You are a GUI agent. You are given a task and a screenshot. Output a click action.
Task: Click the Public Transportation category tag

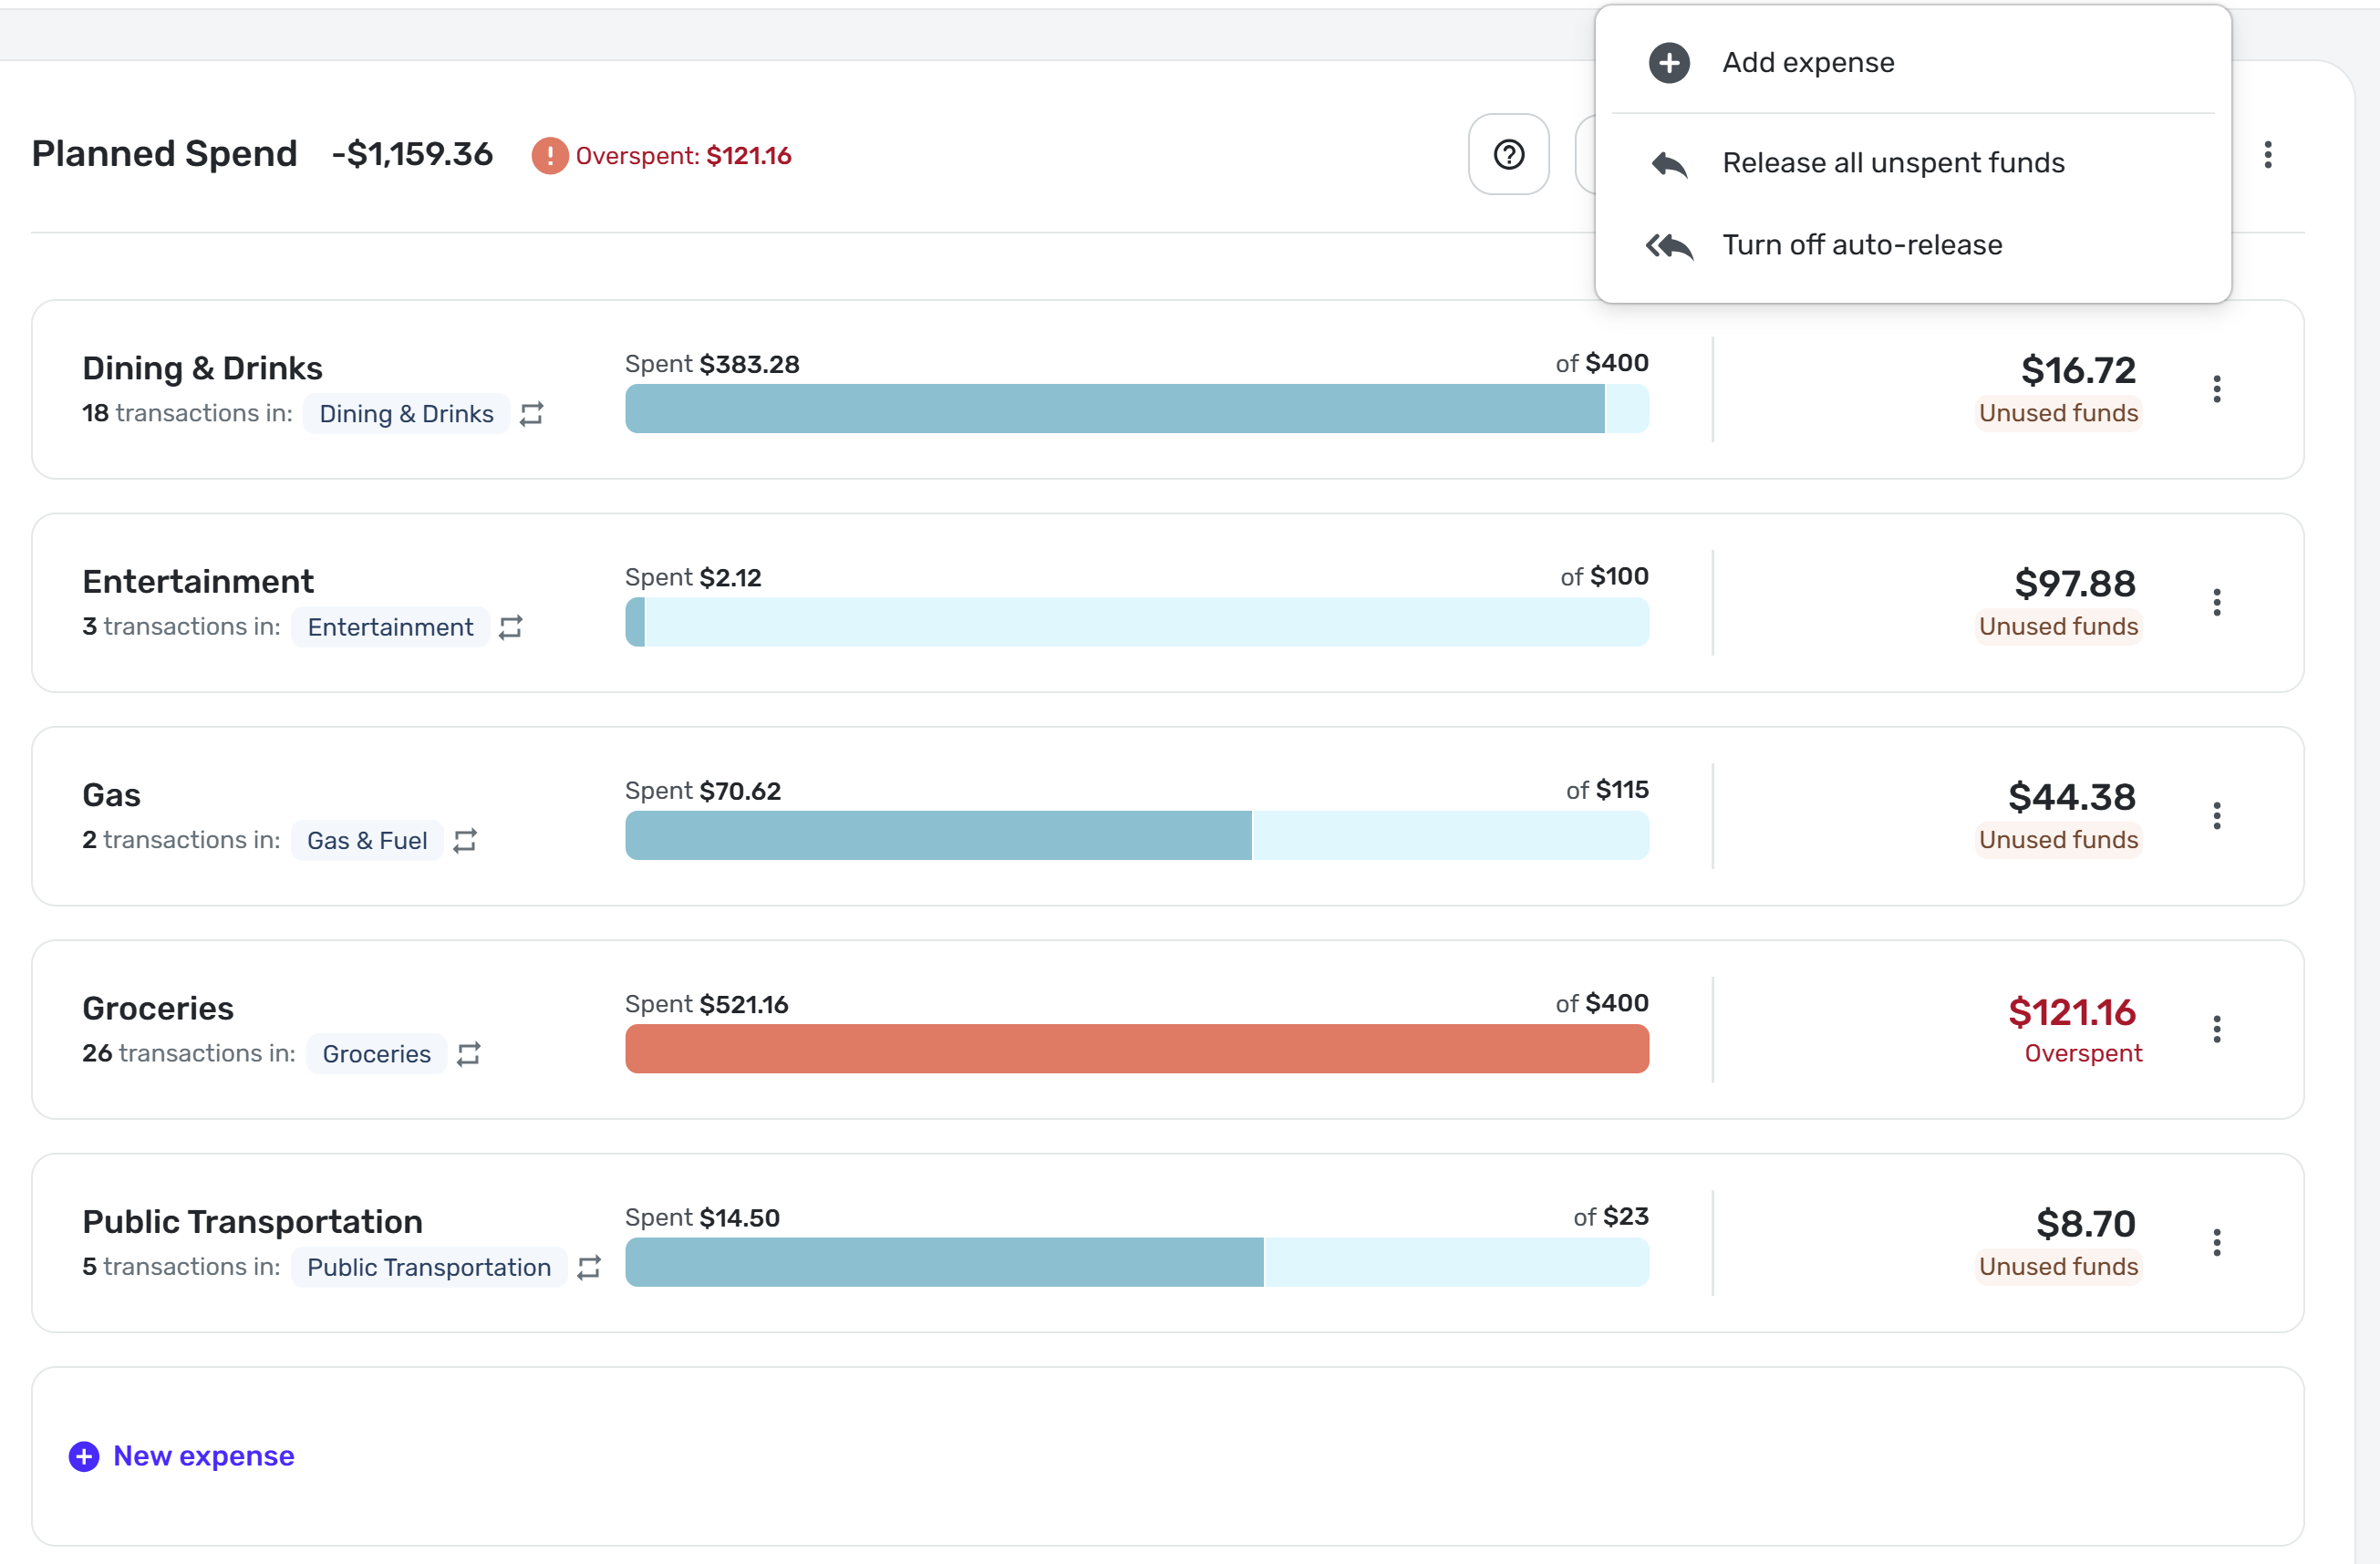click(x=428, y=1267)
